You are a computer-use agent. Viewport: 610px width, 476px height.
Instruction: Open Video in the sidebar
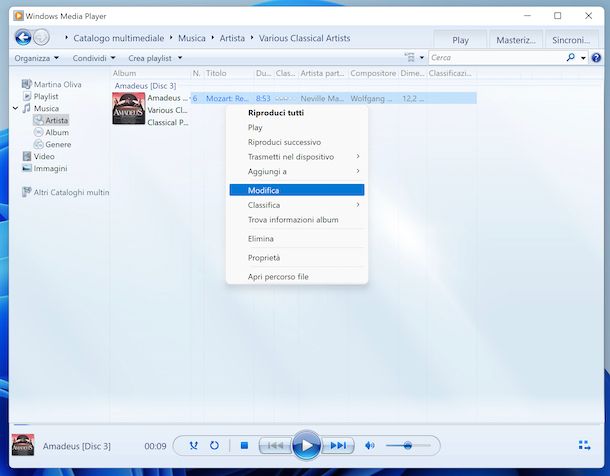[38, 157]
